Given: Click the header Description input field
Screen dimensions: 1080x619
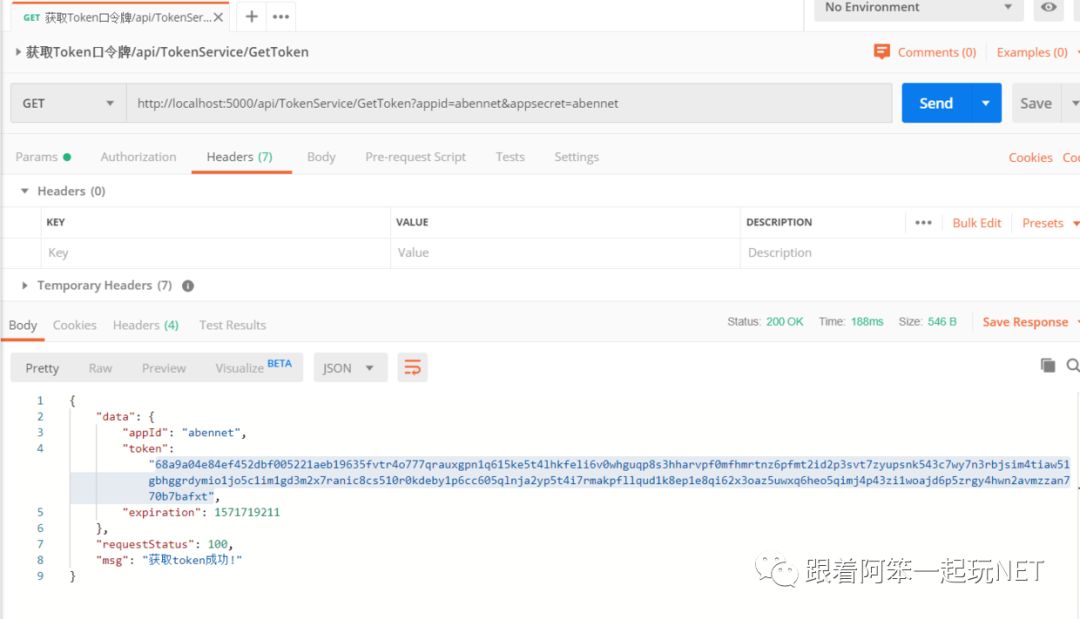Looking at the screenshot, I should point(909,253).
